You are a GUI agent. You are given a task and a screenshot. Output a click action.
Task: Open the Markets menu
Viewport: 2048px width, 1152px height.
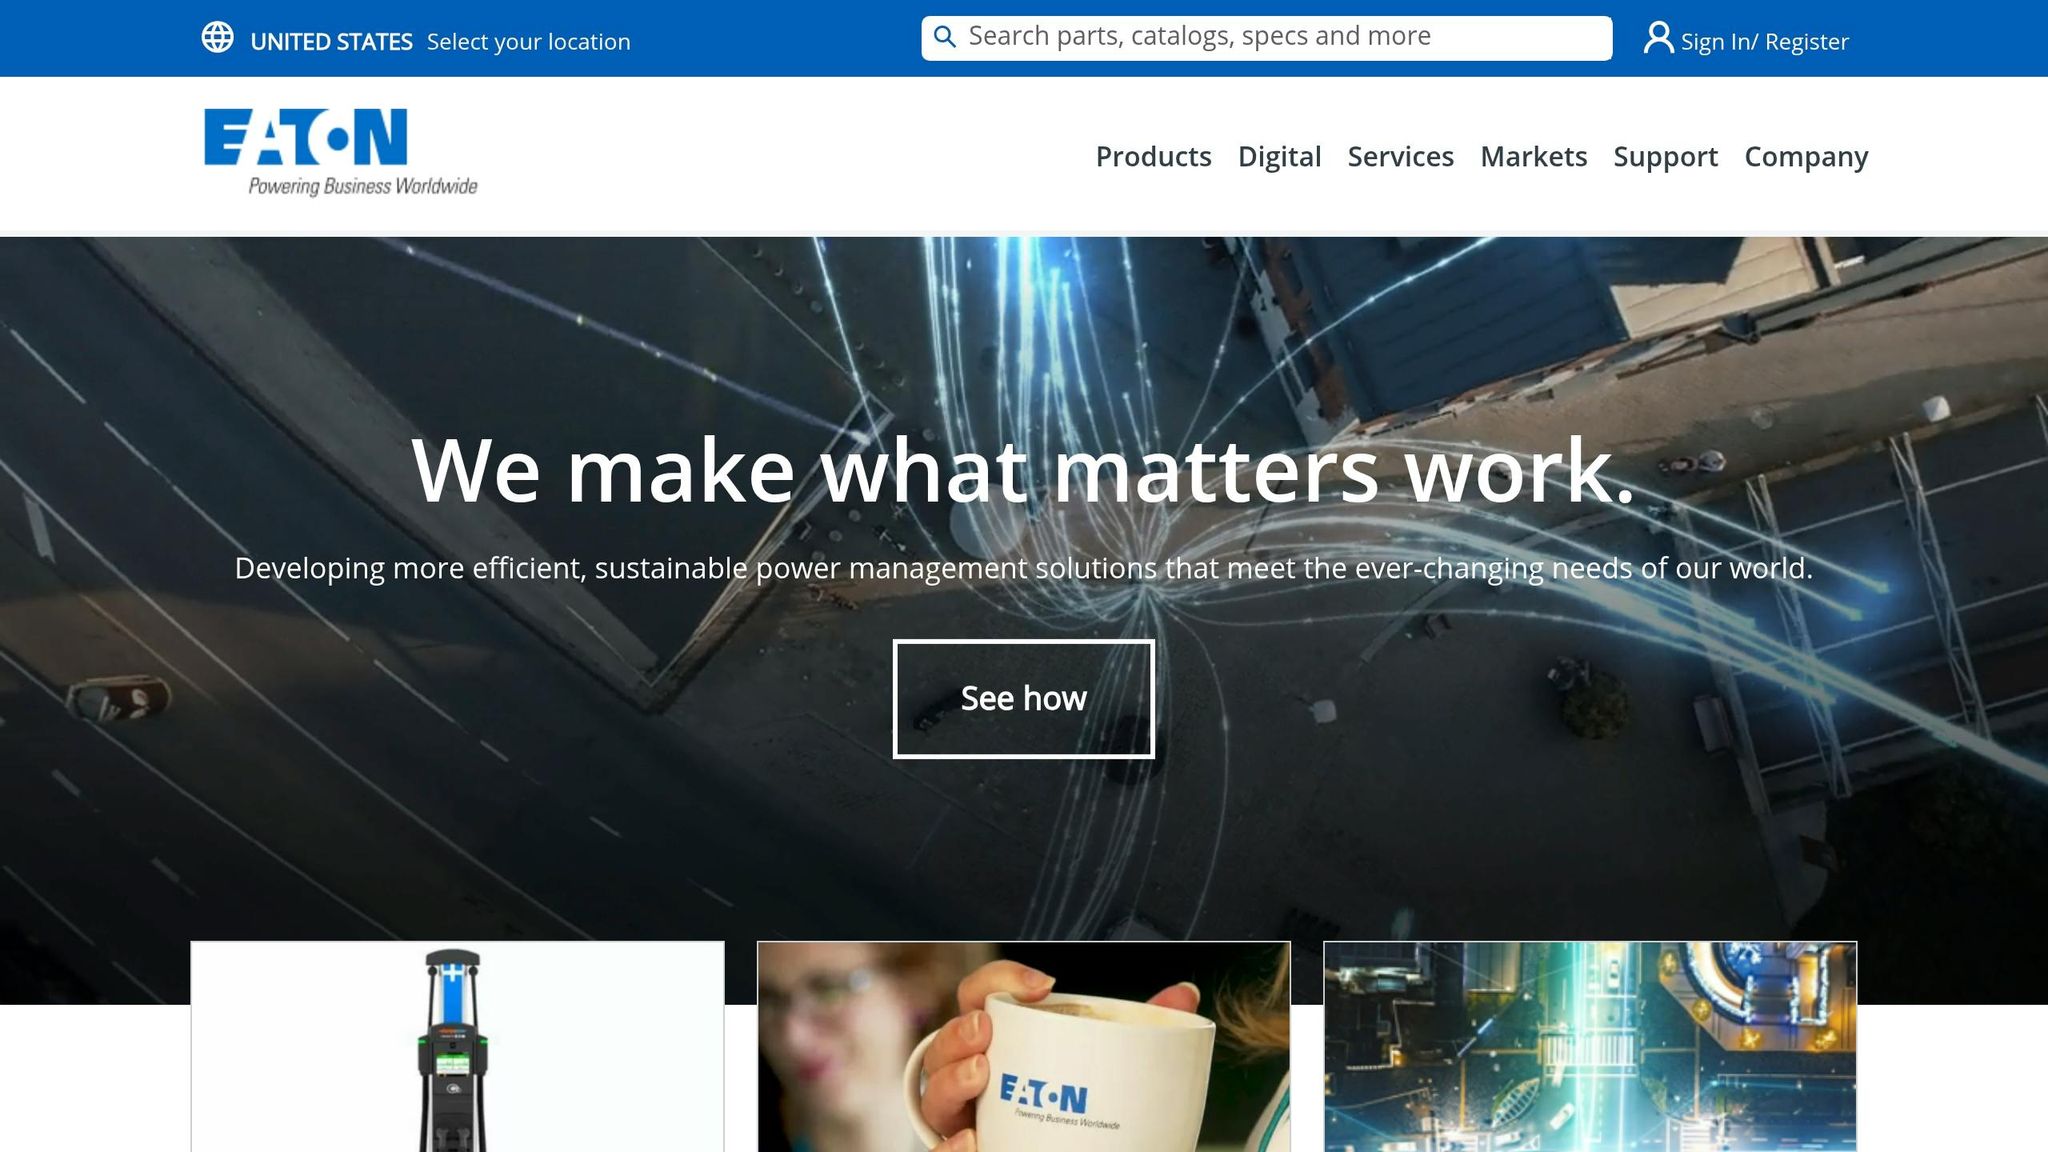pos(1533,157)
